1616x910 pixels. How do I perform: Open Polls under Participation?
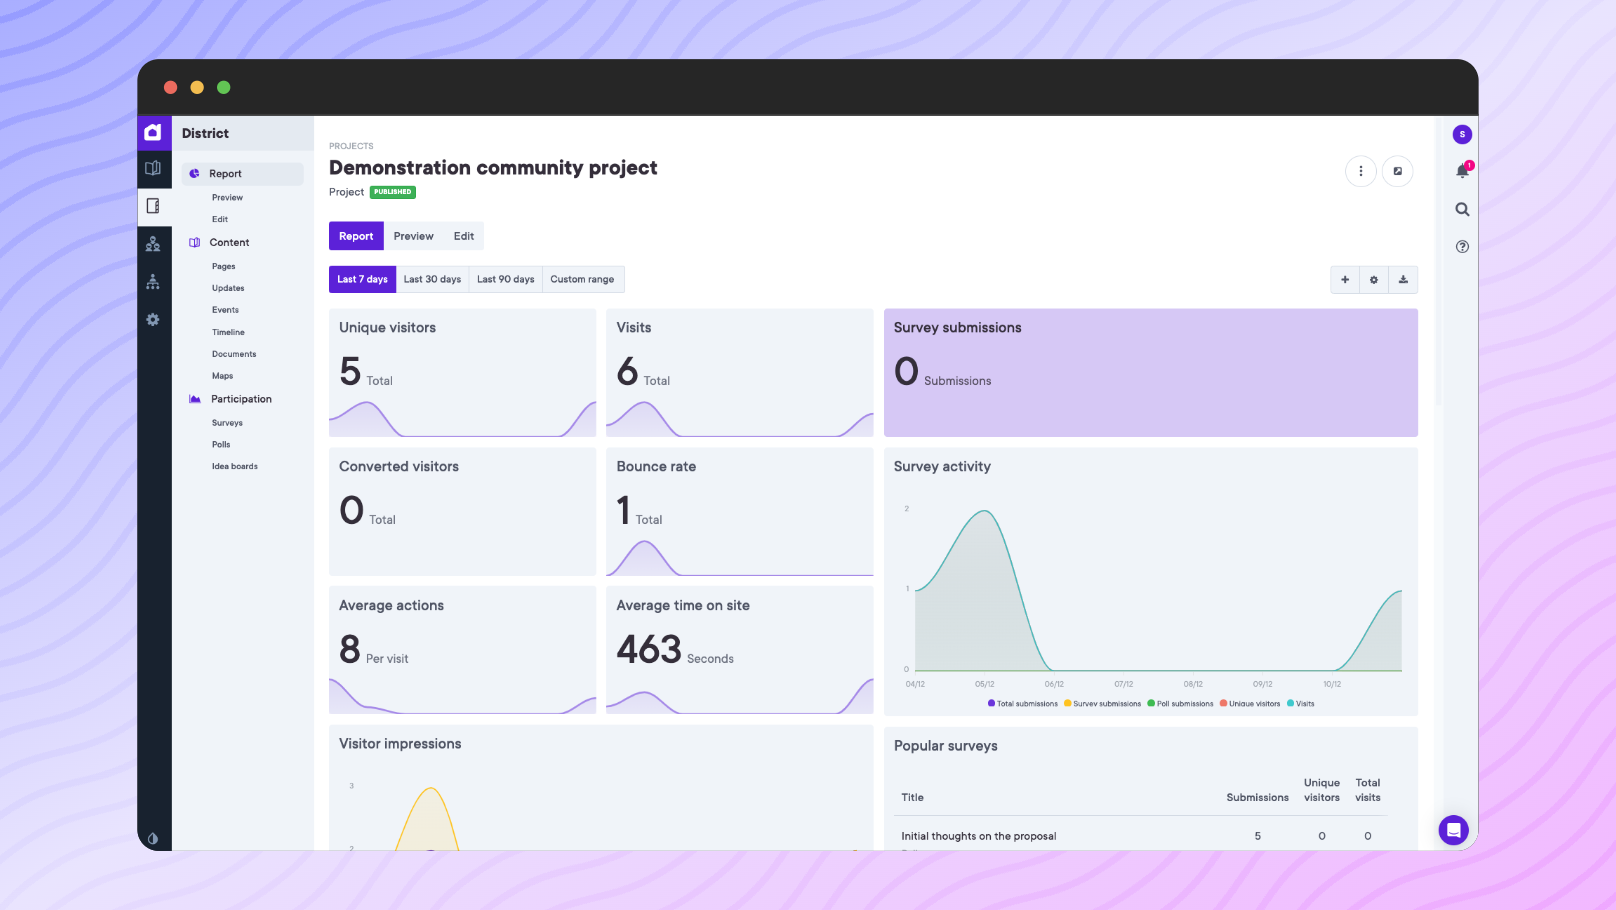pos(221,445)
